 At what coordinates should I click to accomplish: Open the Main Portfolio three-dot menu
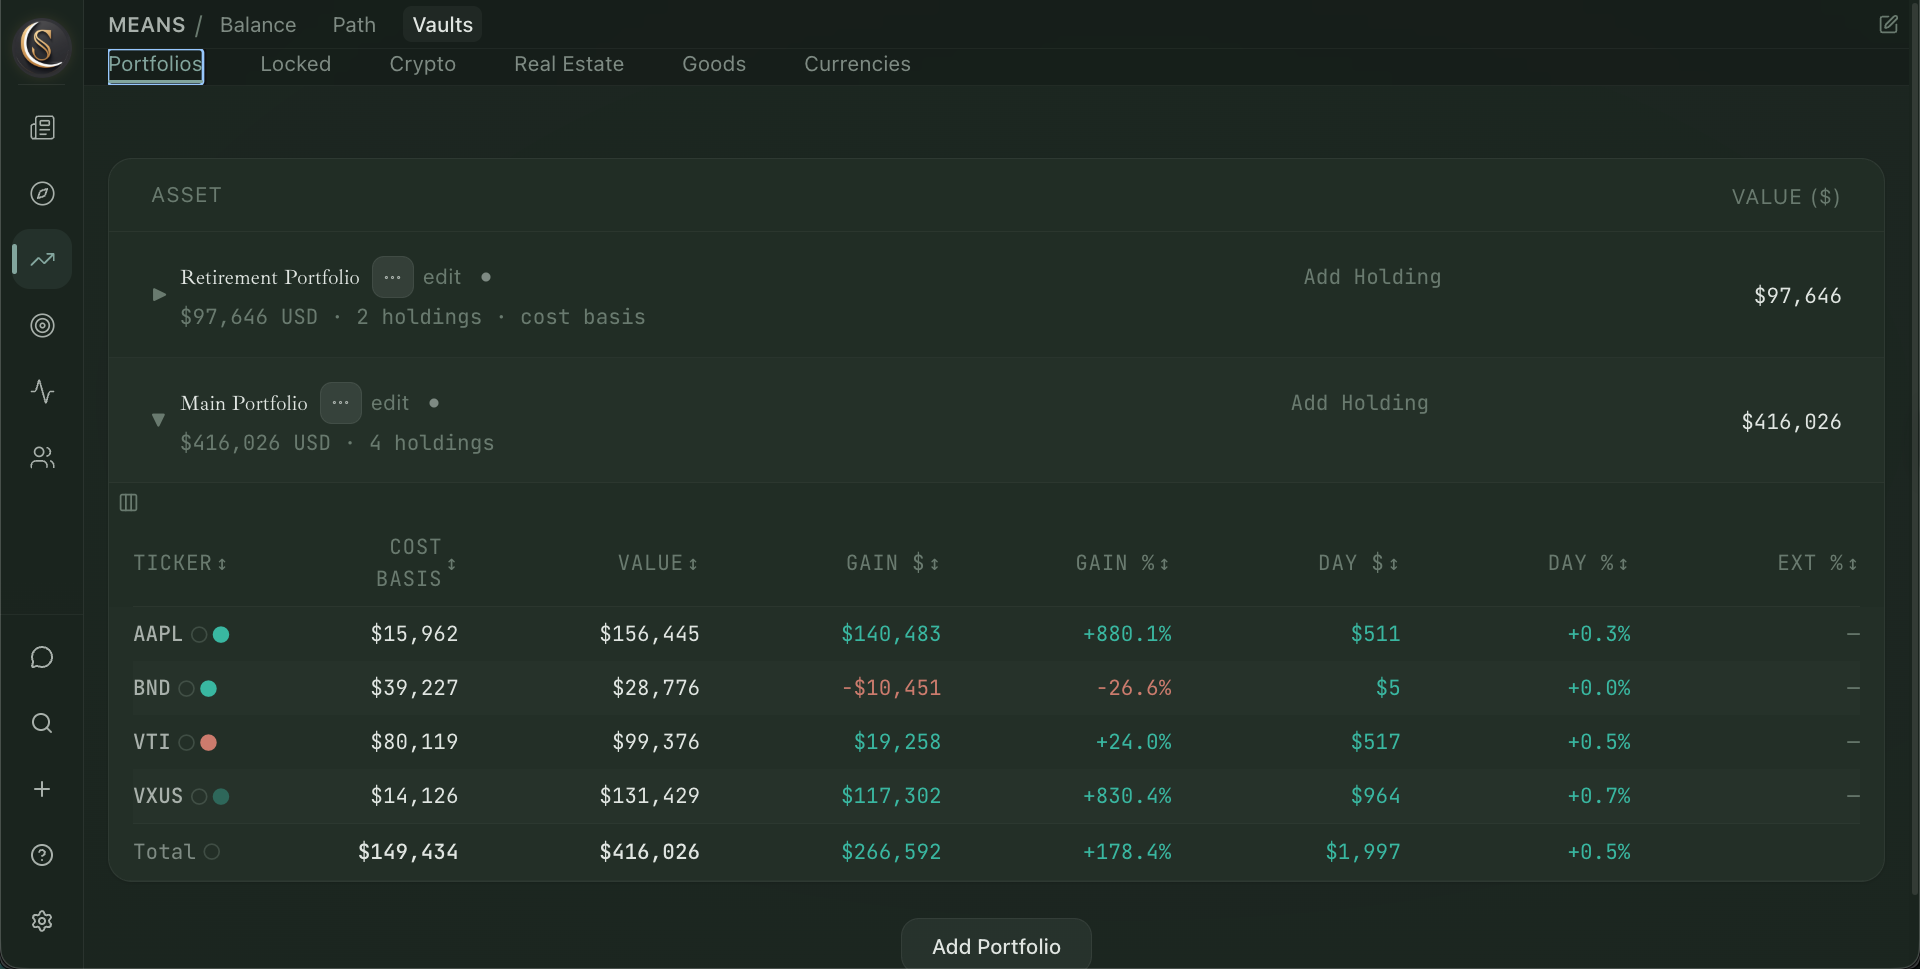[x=340, y=403]
